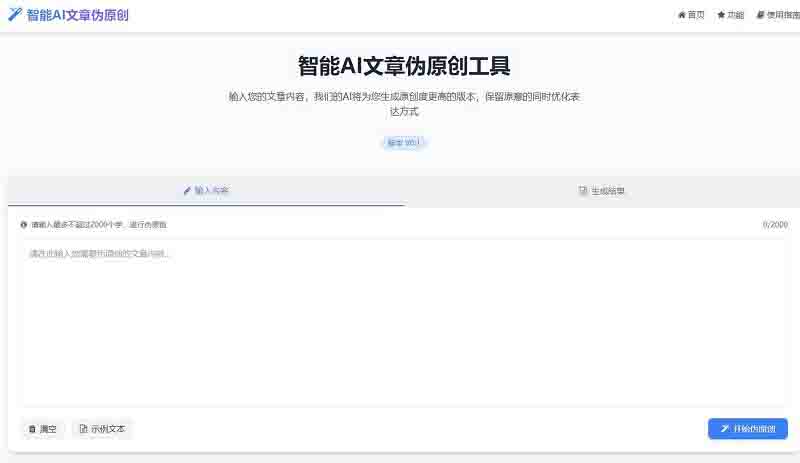
Task: Click the house icon beside 首页
Action: click(682, 15)
